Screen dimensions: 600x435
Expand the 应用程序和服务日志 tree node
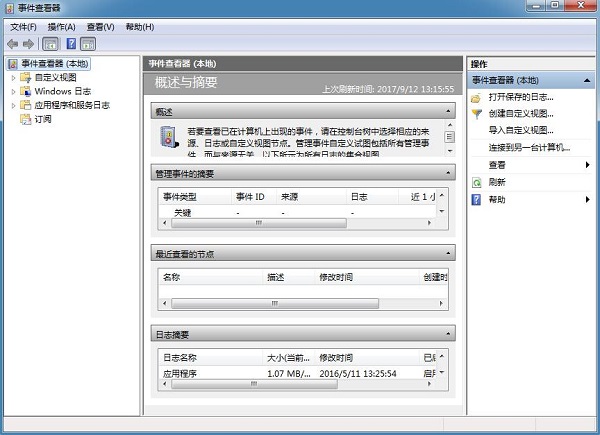pyautogui.click(x=13, y=106)
